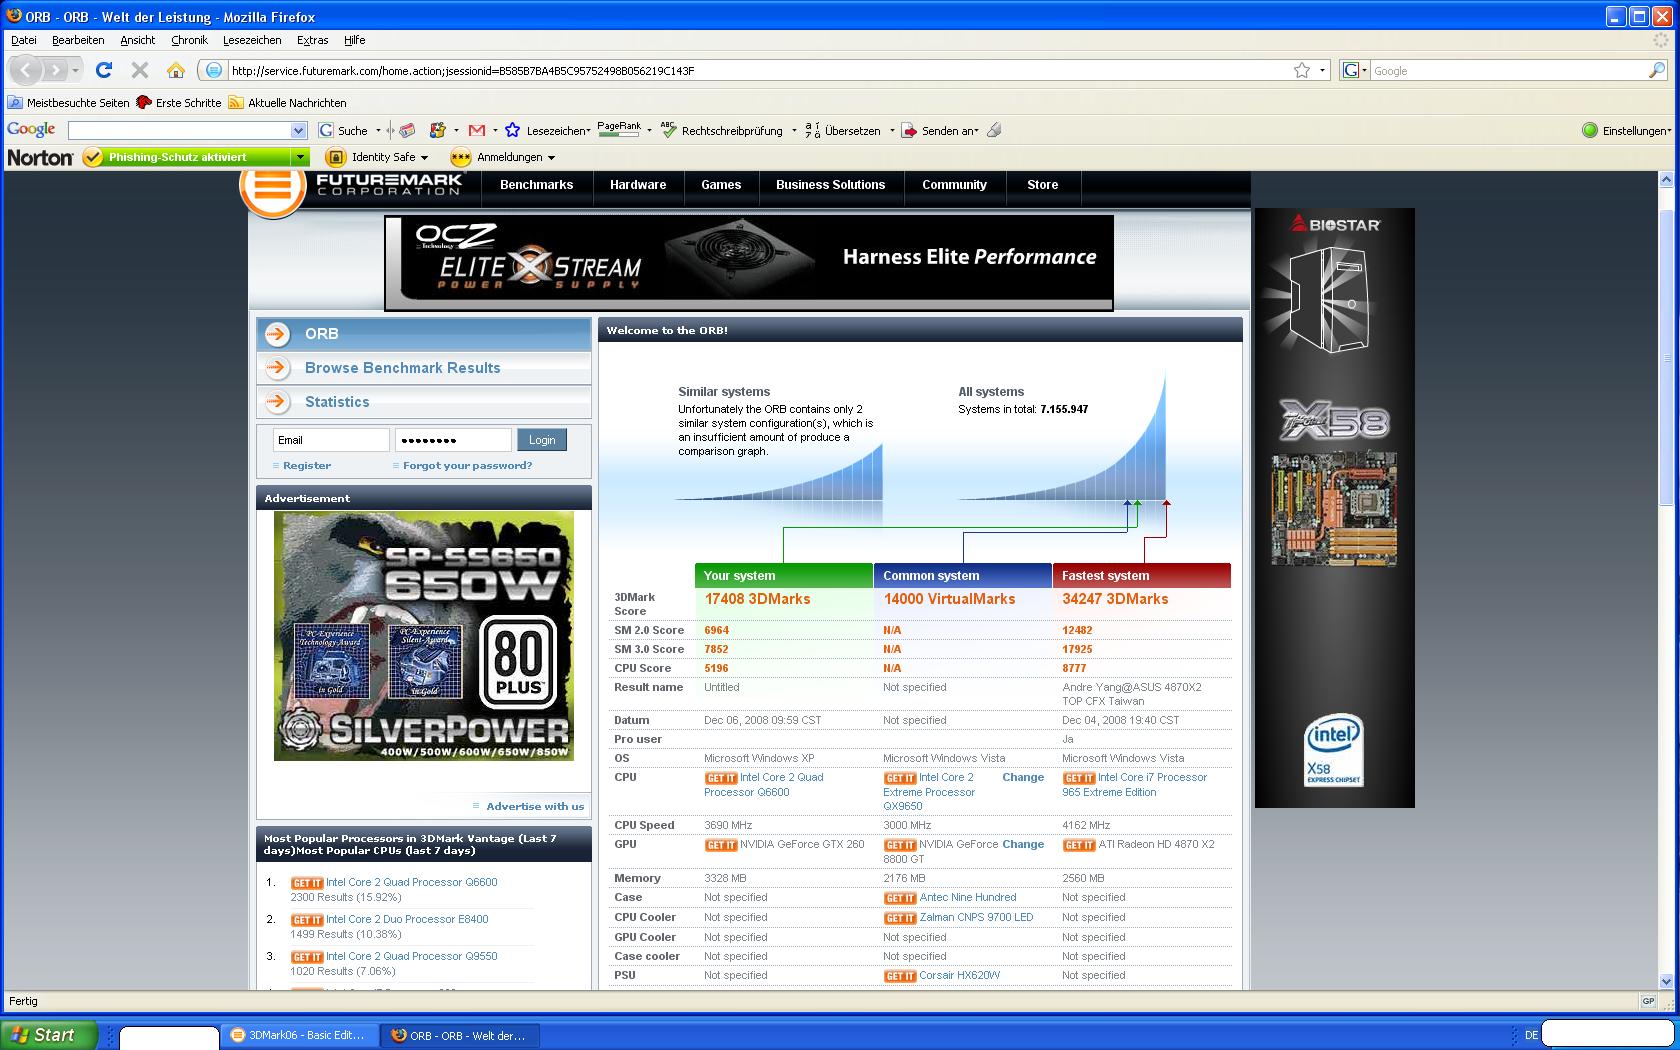Click Forgot your password link
1680x1050 pixels.
[x=468, y=466]
